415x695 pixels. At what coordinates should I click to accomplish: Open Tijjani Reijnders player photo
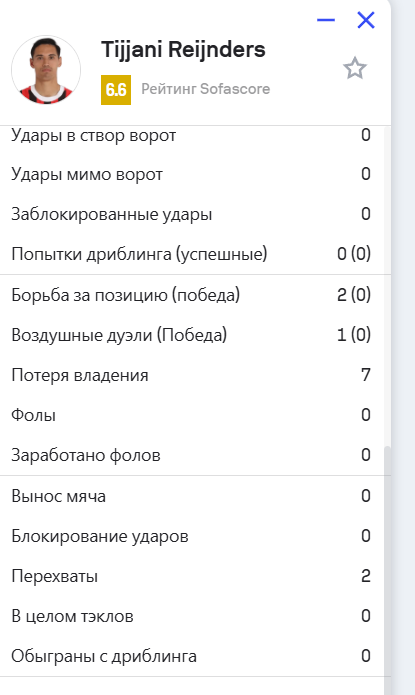(46, 70)
